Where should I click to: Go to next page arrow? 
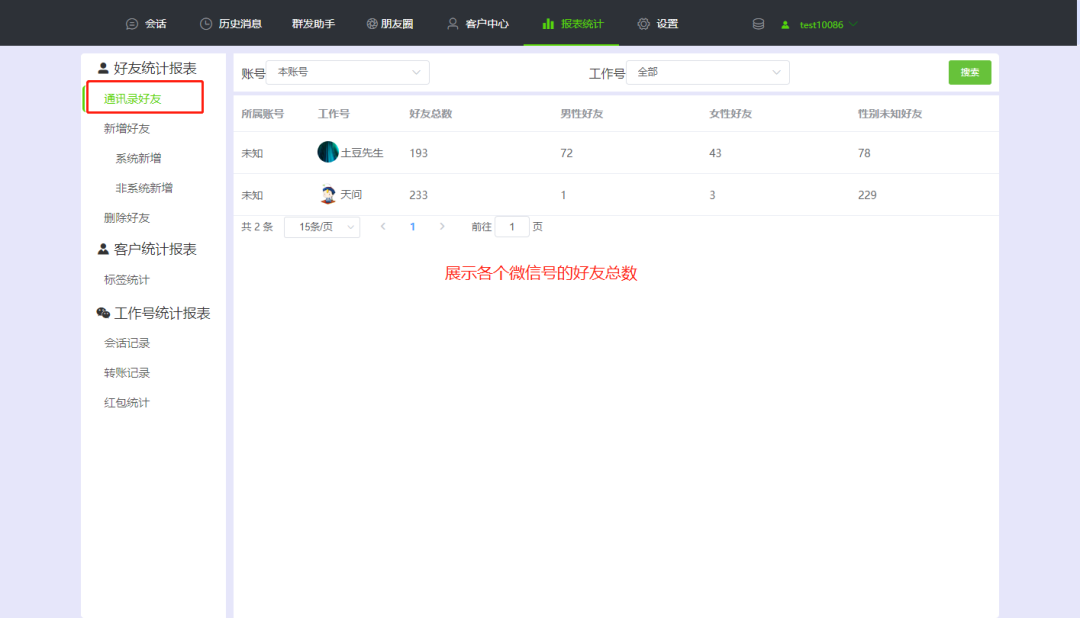[x=442, y=227]
